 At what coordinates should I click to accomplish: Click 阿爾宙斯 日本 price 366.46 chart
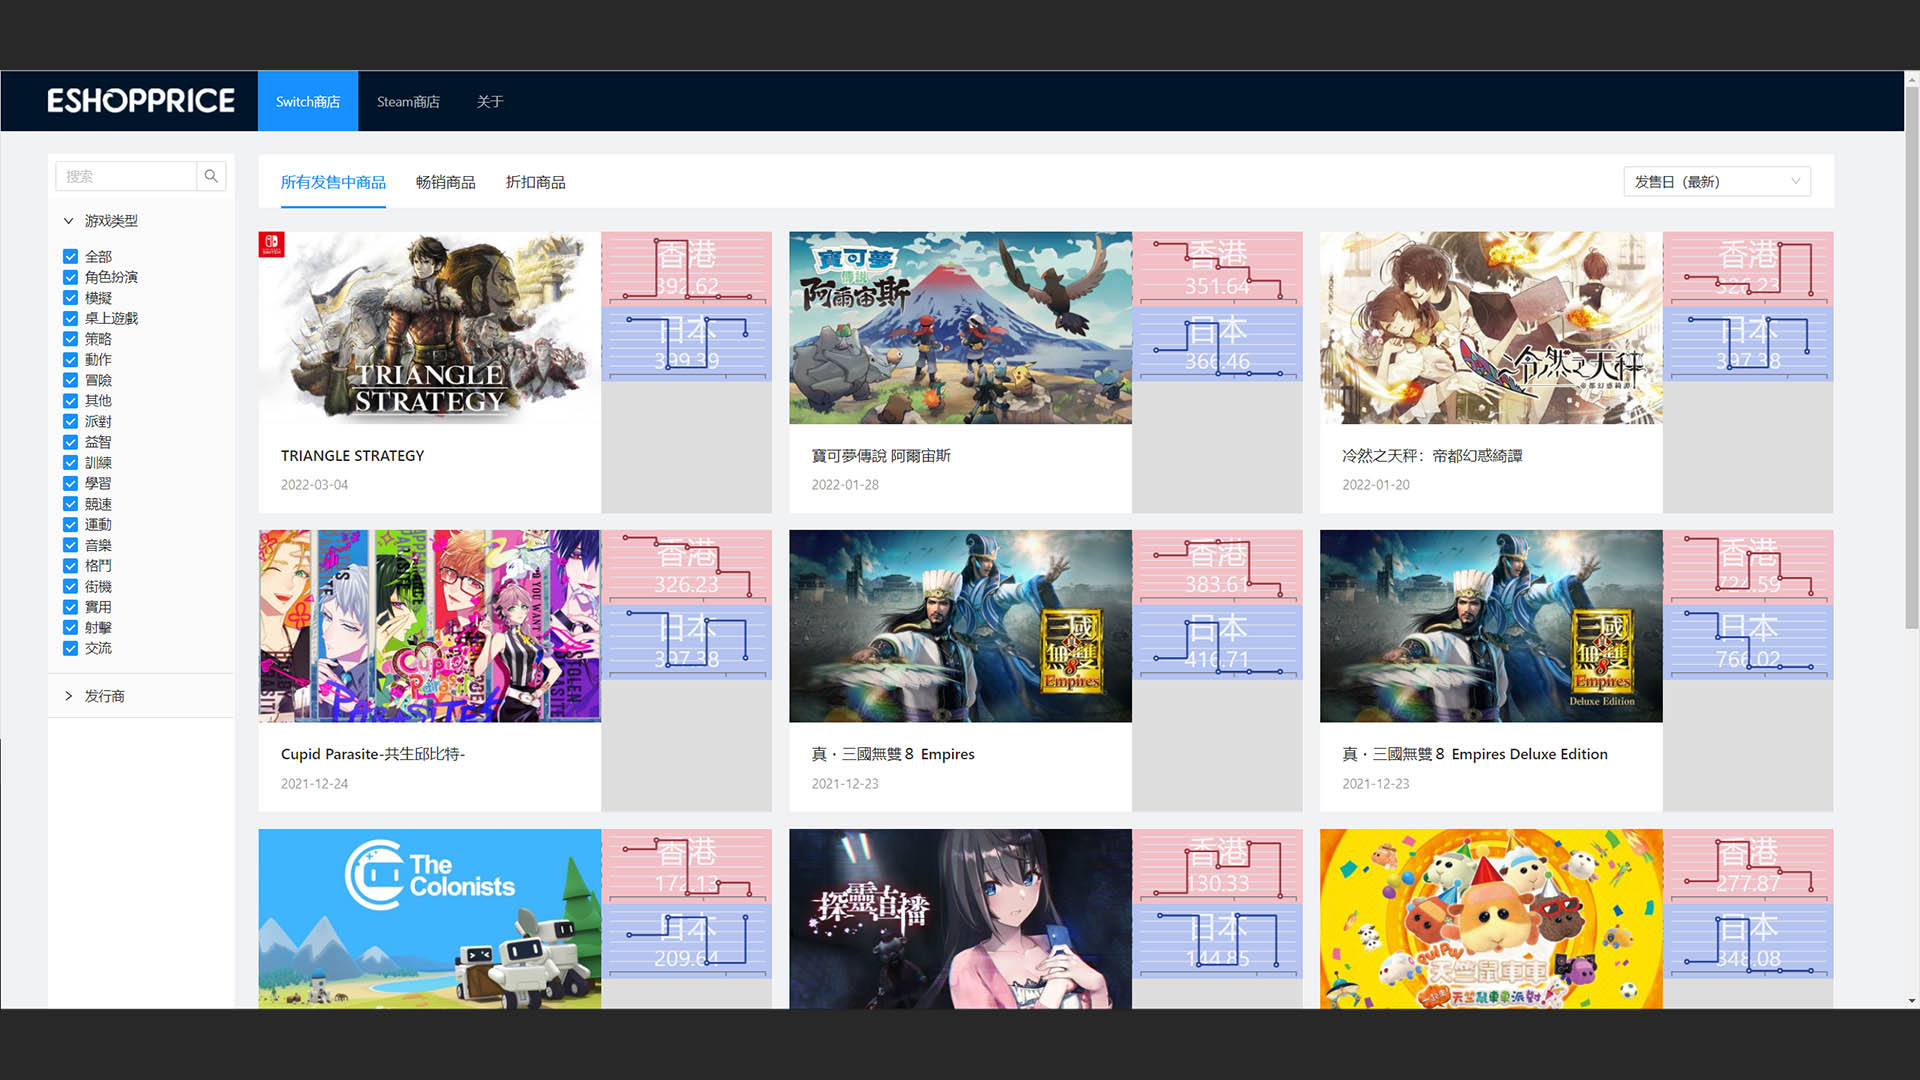coord(1217,343)
